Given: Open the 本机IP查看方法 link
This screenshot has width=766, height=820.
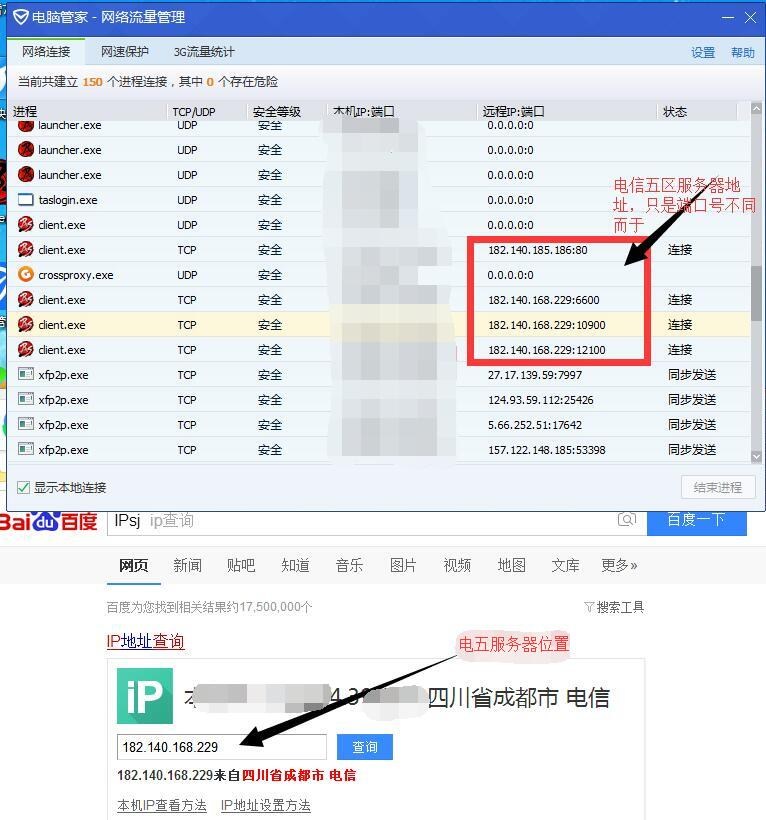Looking at the screenshot, I should coord(162,805).
